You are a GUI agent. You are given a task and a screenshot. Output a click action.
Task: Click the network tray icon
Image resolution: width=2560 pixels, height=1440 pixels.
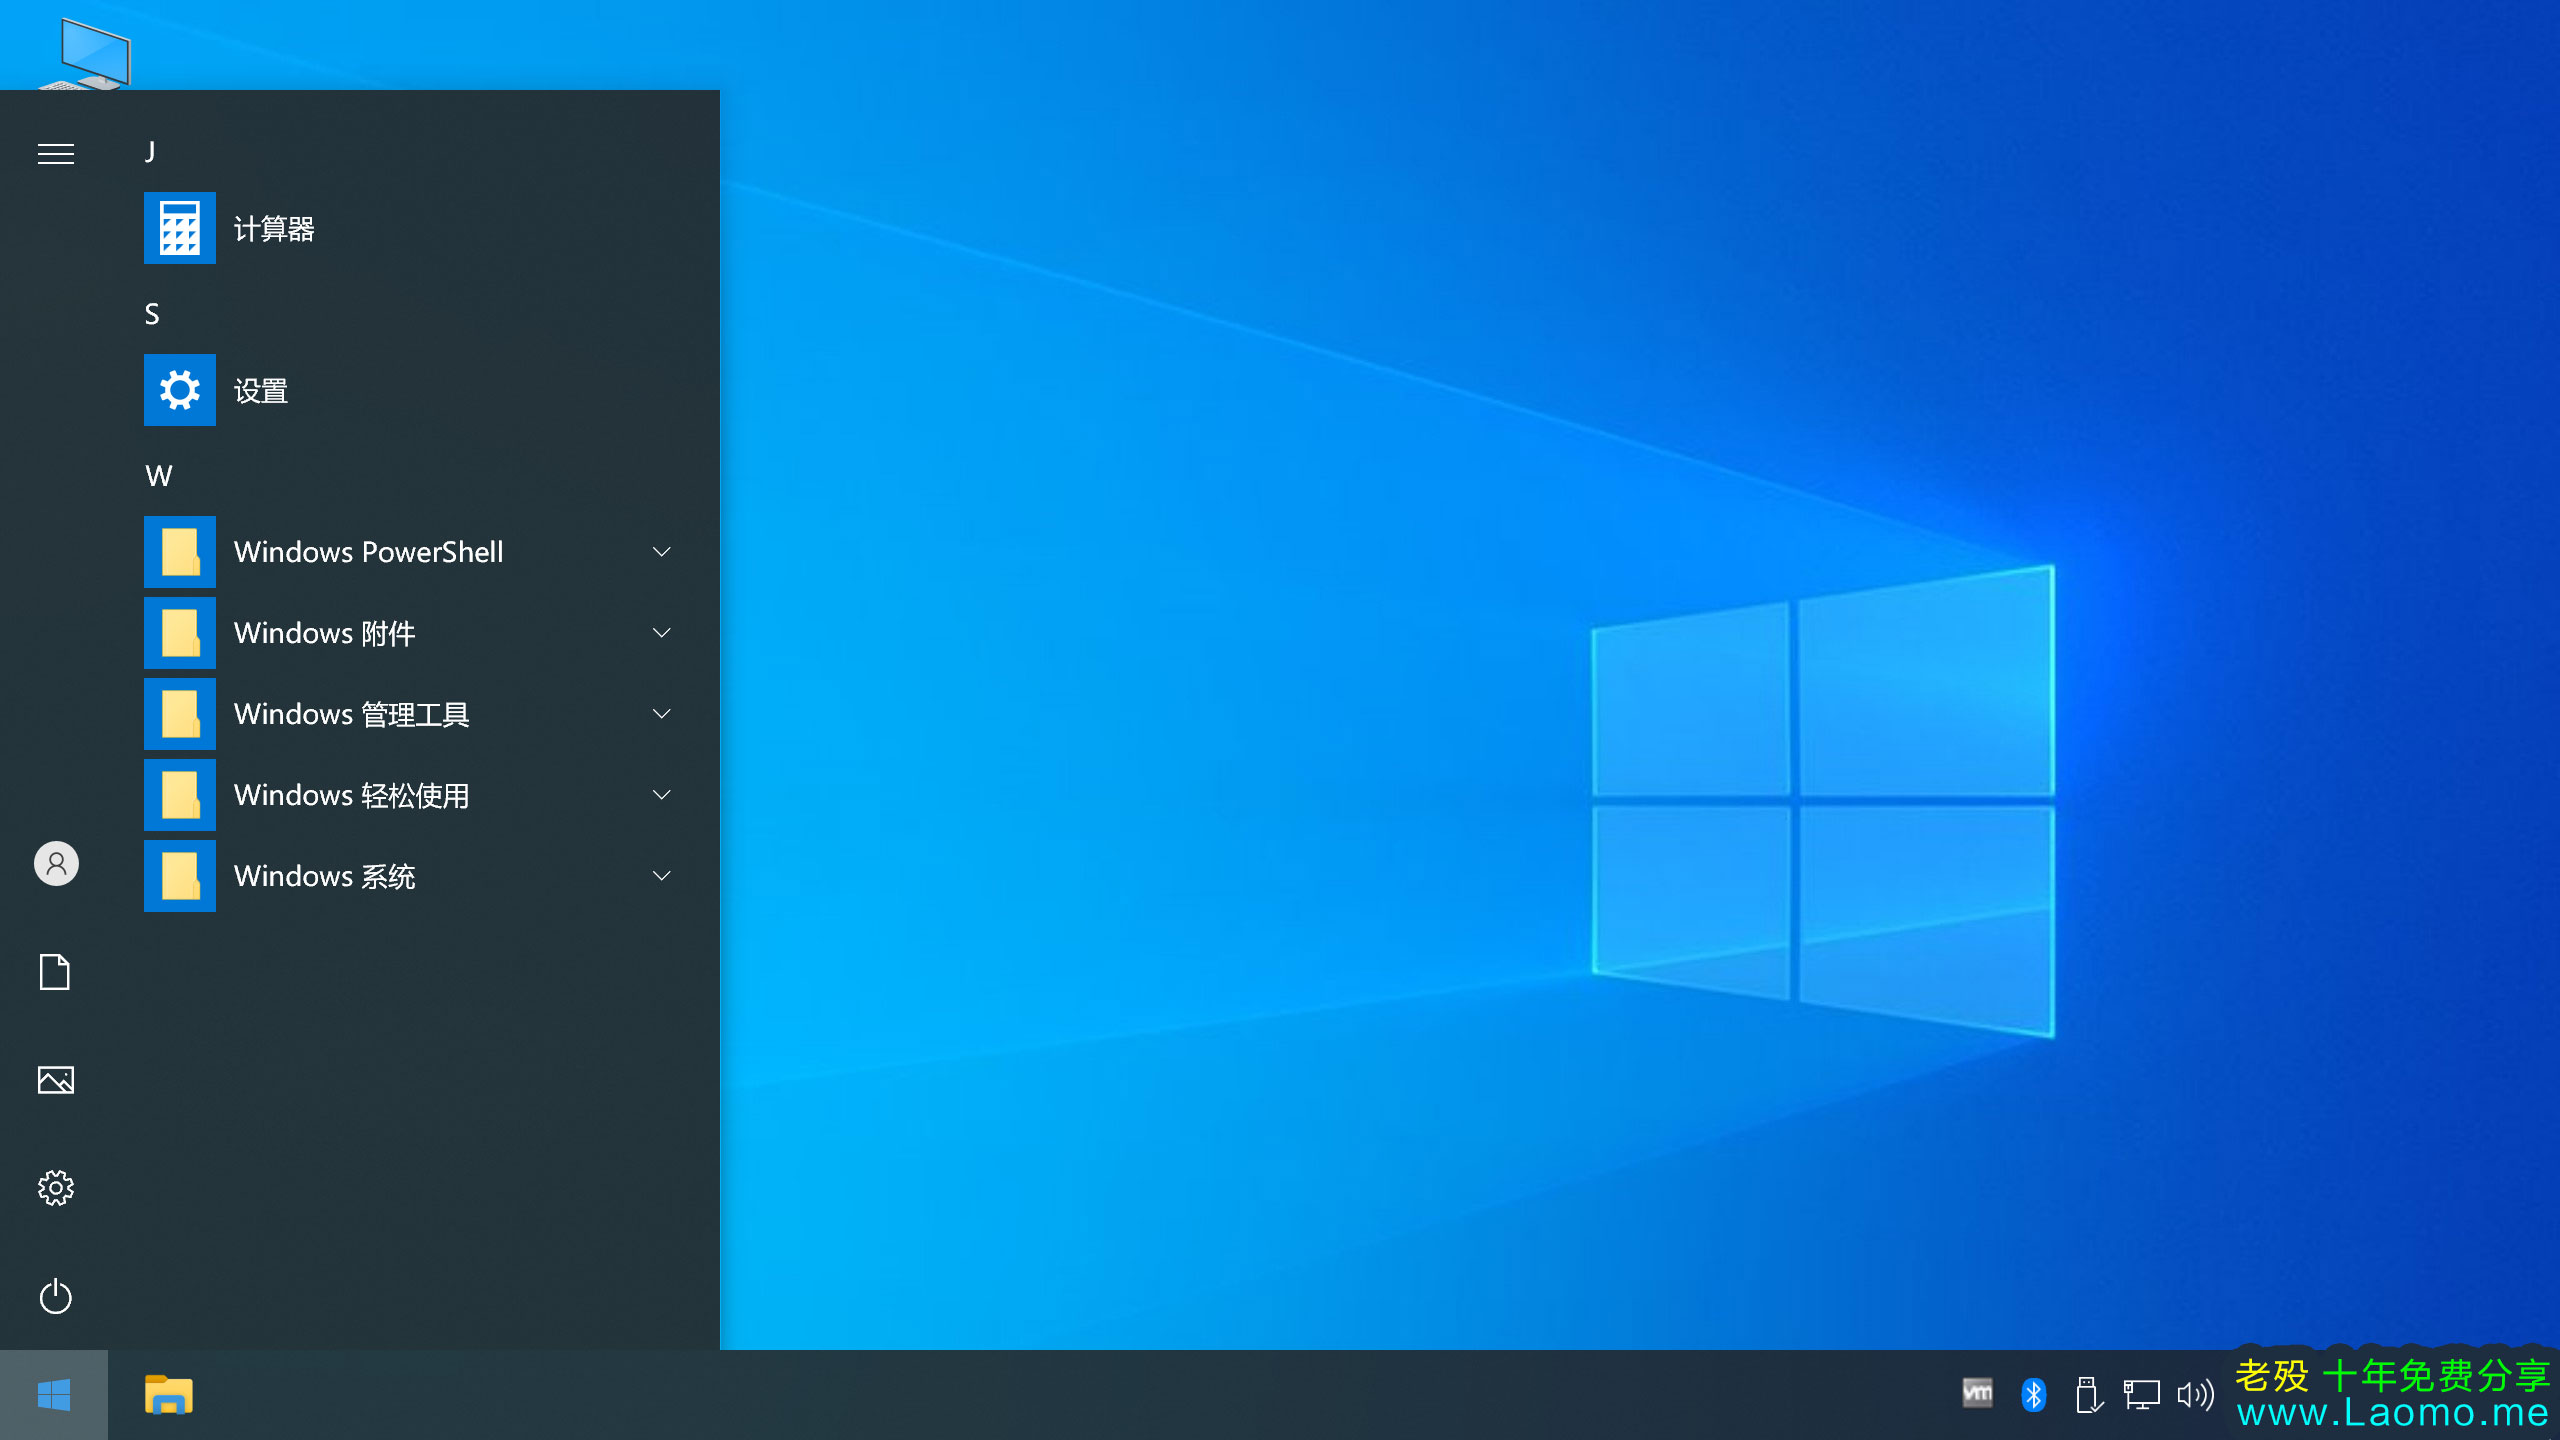click(x=2142, y=1395)
